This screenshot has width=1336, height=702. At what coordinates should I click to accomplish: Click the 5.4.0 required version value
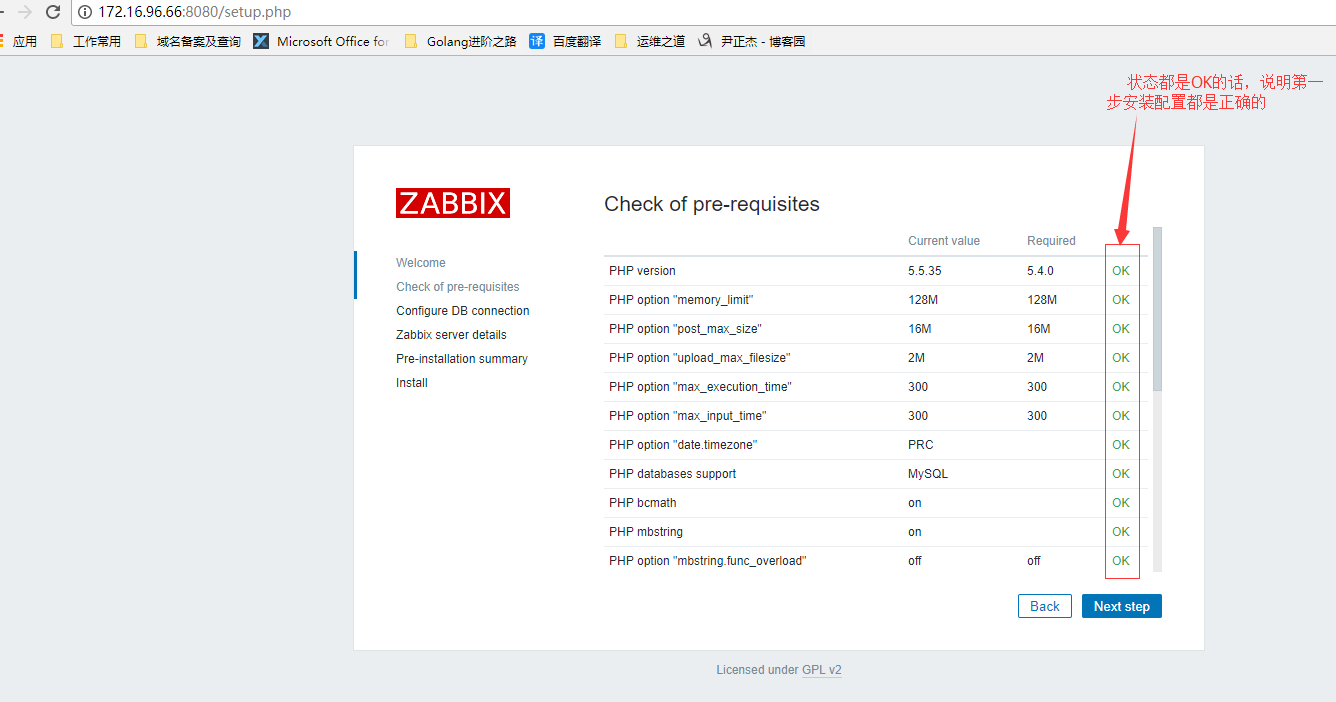(x=1040, y=271)
